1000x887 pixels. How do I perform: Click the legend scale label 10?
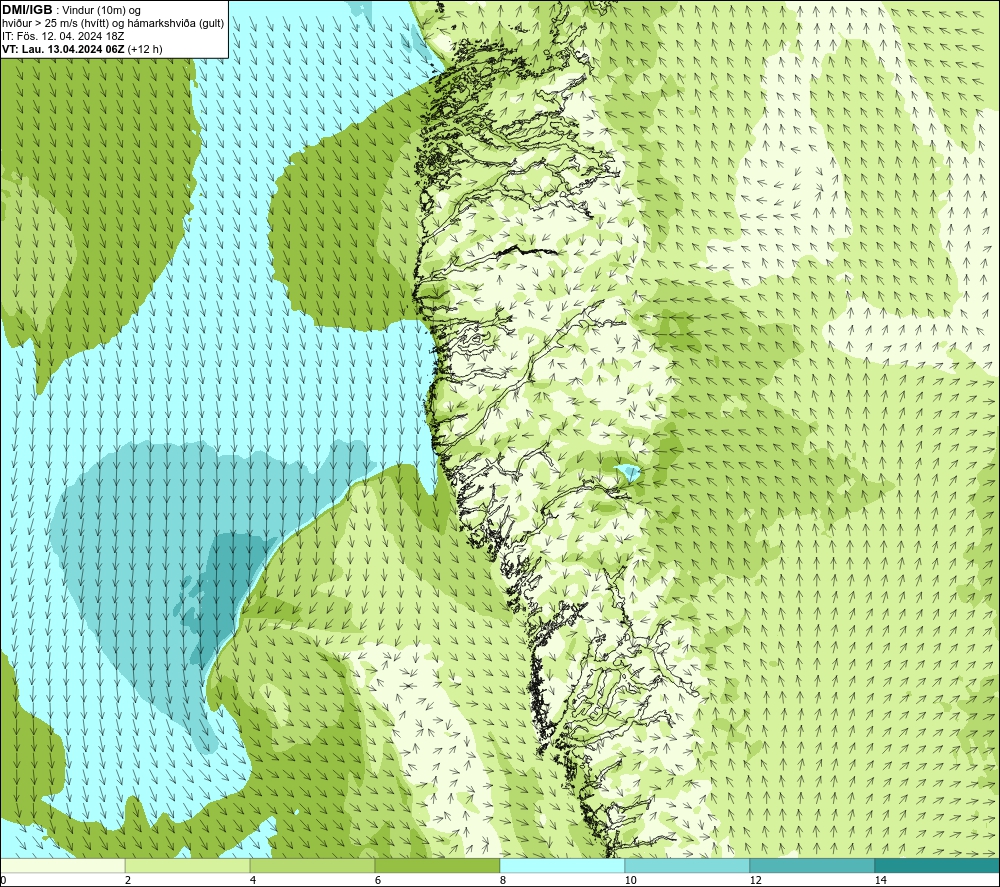pyautogui.click(x=630, y=880)
